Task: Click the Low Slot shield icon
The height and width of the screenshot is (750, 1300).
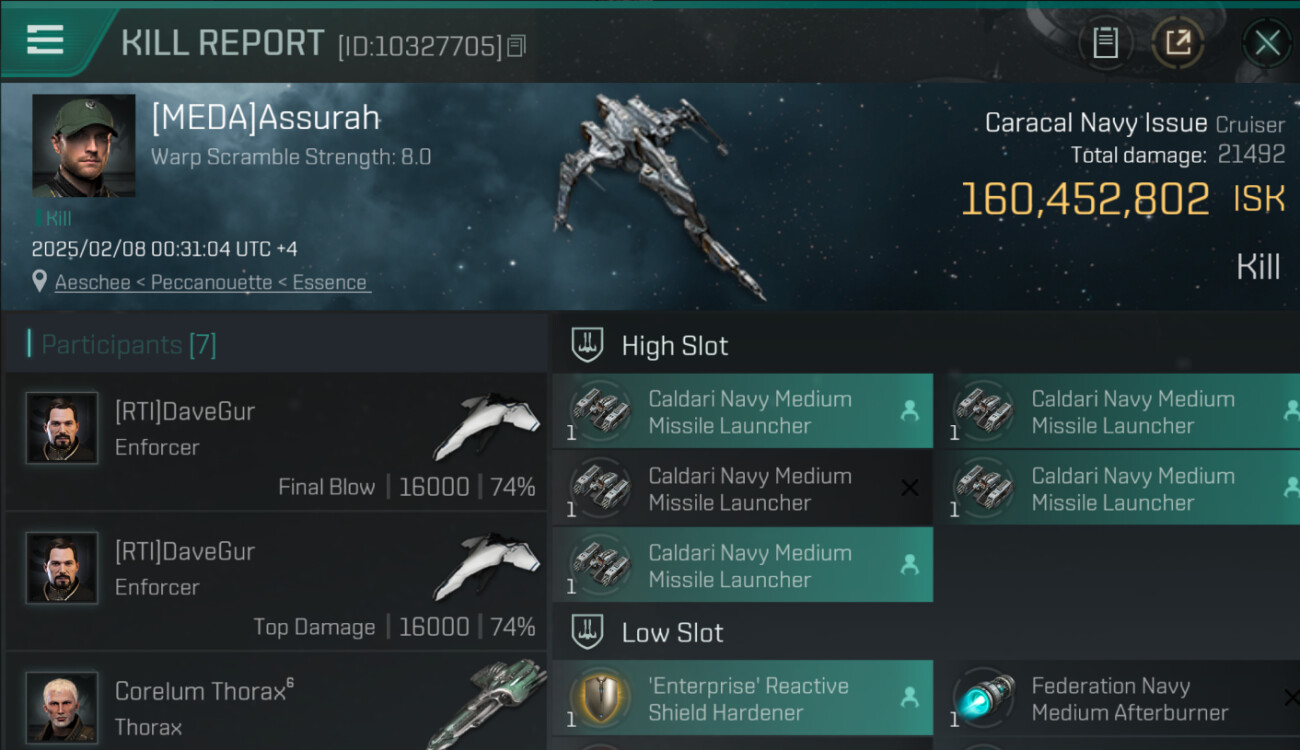Action: [587, 632]
